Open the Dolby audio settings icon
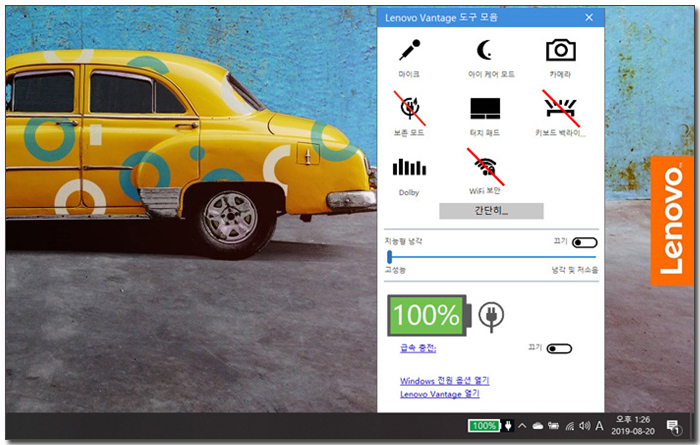The height and width of the screenshot is (445, 700). point(409,167)
